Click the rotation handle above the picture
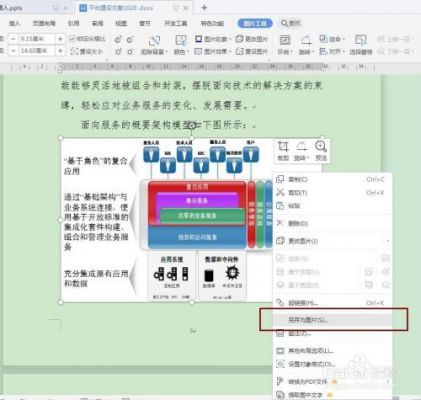 192,126
